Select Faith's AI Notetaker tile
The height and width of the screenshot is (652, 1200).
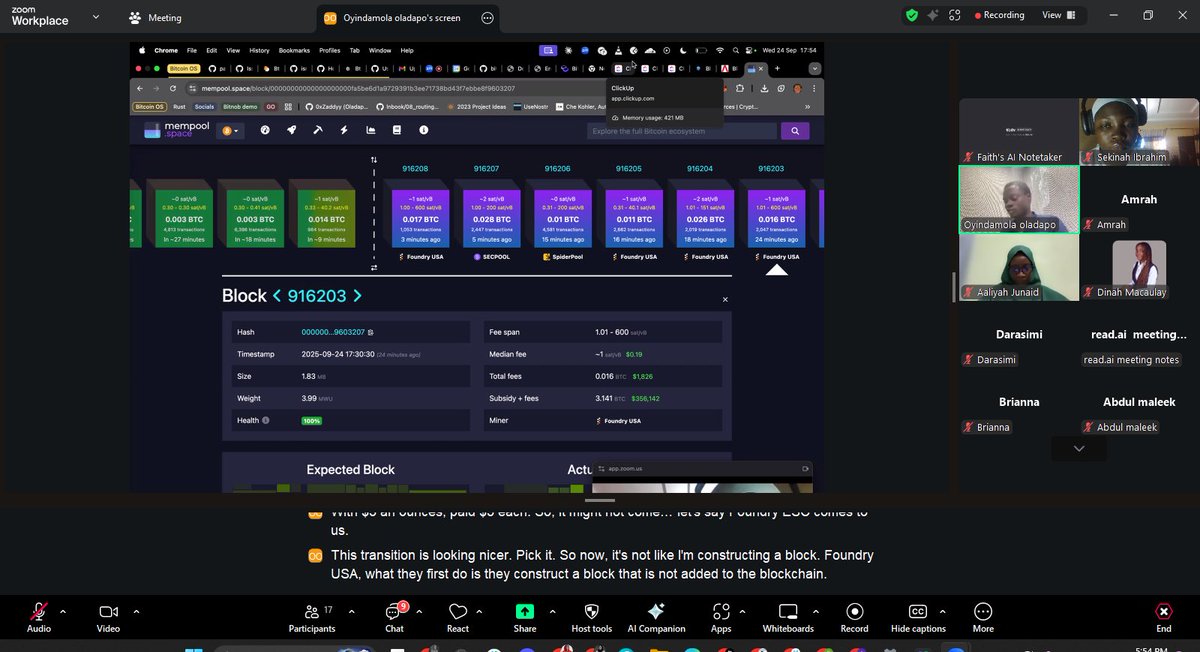[1019, 132]
